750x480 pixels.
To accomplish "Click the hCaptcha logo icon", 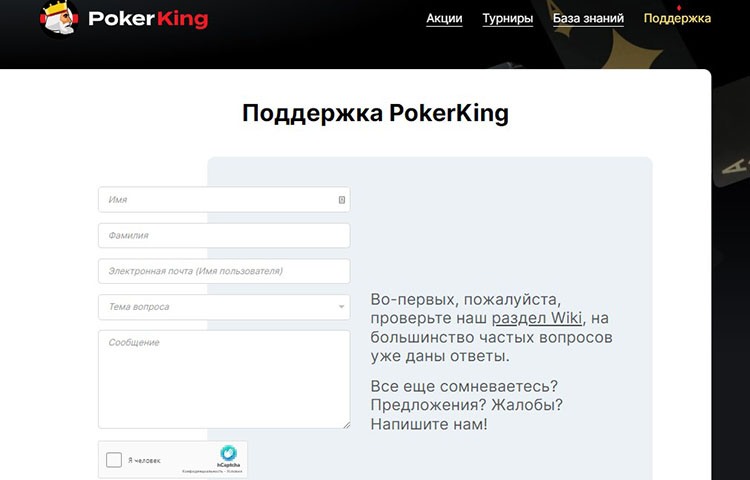I will click(229, 453).
